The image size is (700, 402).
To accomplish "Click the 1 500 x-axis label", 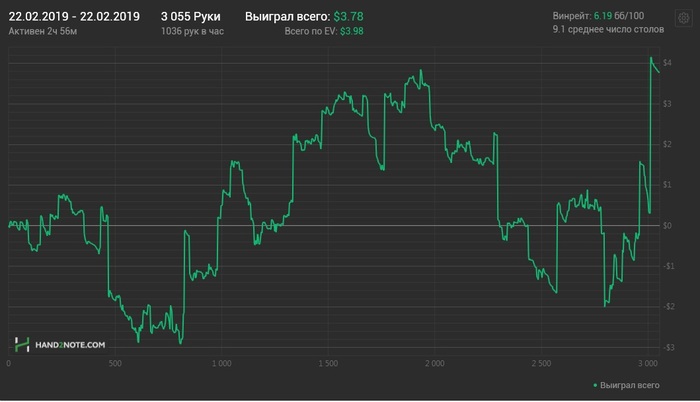I will point(328,364).
